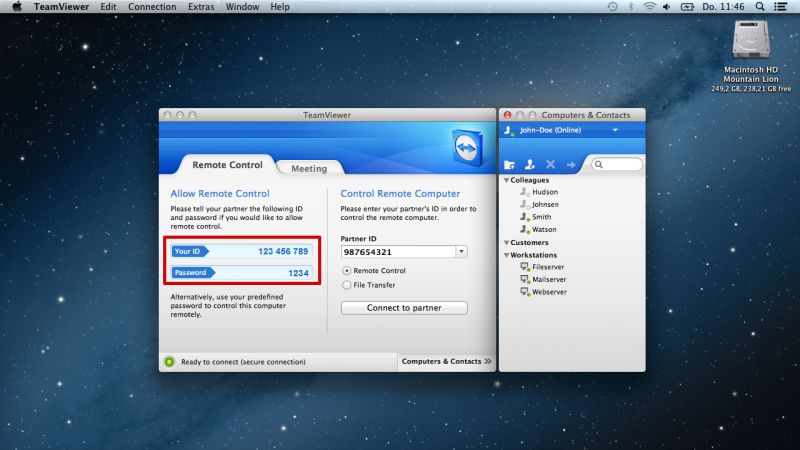Click the Password value 1234
Image resolution: width=800 pixels, height=450 pixels.
tap(298, 273)
